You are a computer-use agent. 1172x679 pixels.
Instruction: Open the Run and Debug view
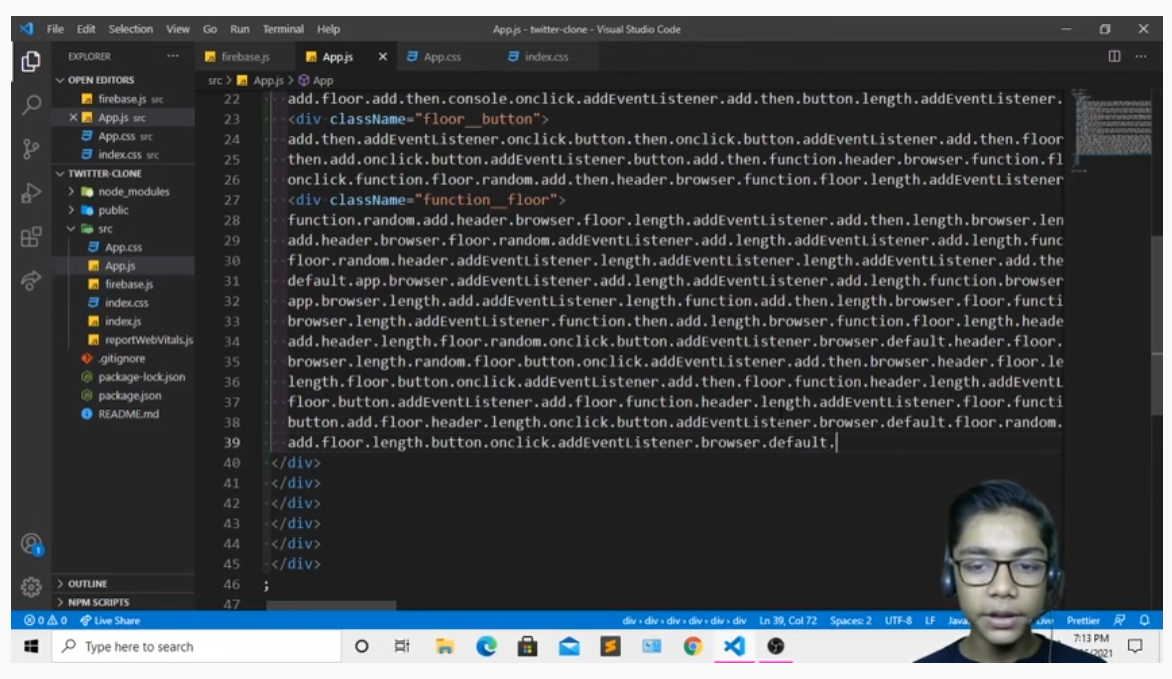coord(31,193)
